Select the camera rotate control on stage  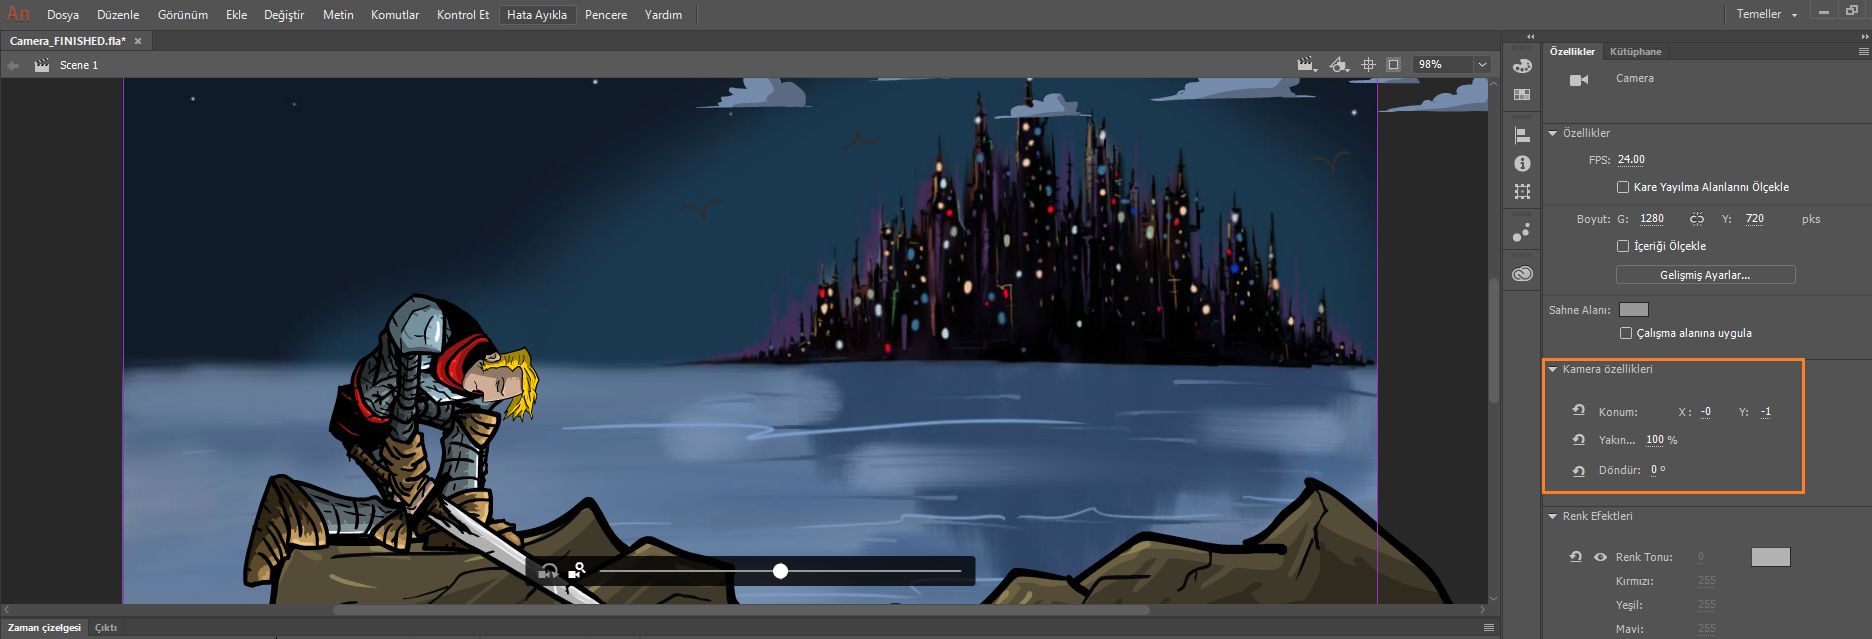(548, 571)
